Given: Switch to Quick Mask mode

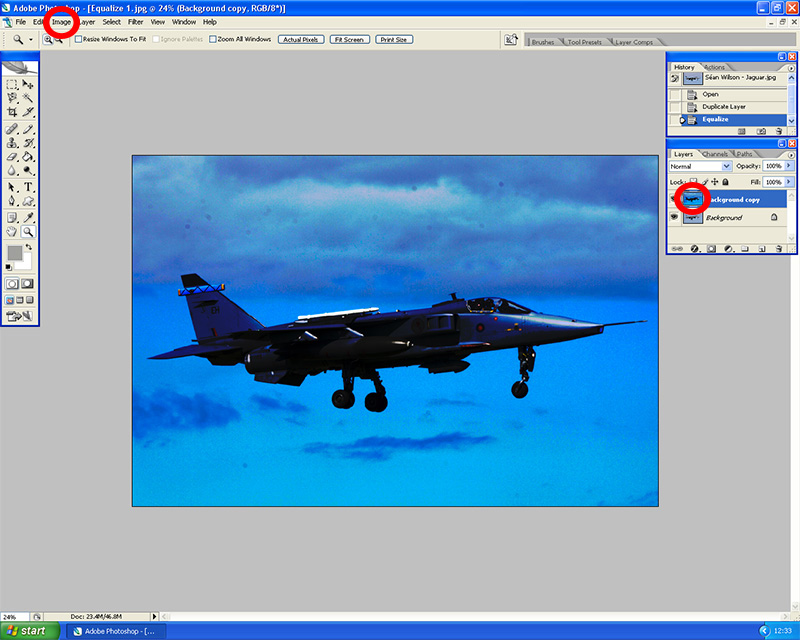Looking at the screenshot, I should click(28, 284).
